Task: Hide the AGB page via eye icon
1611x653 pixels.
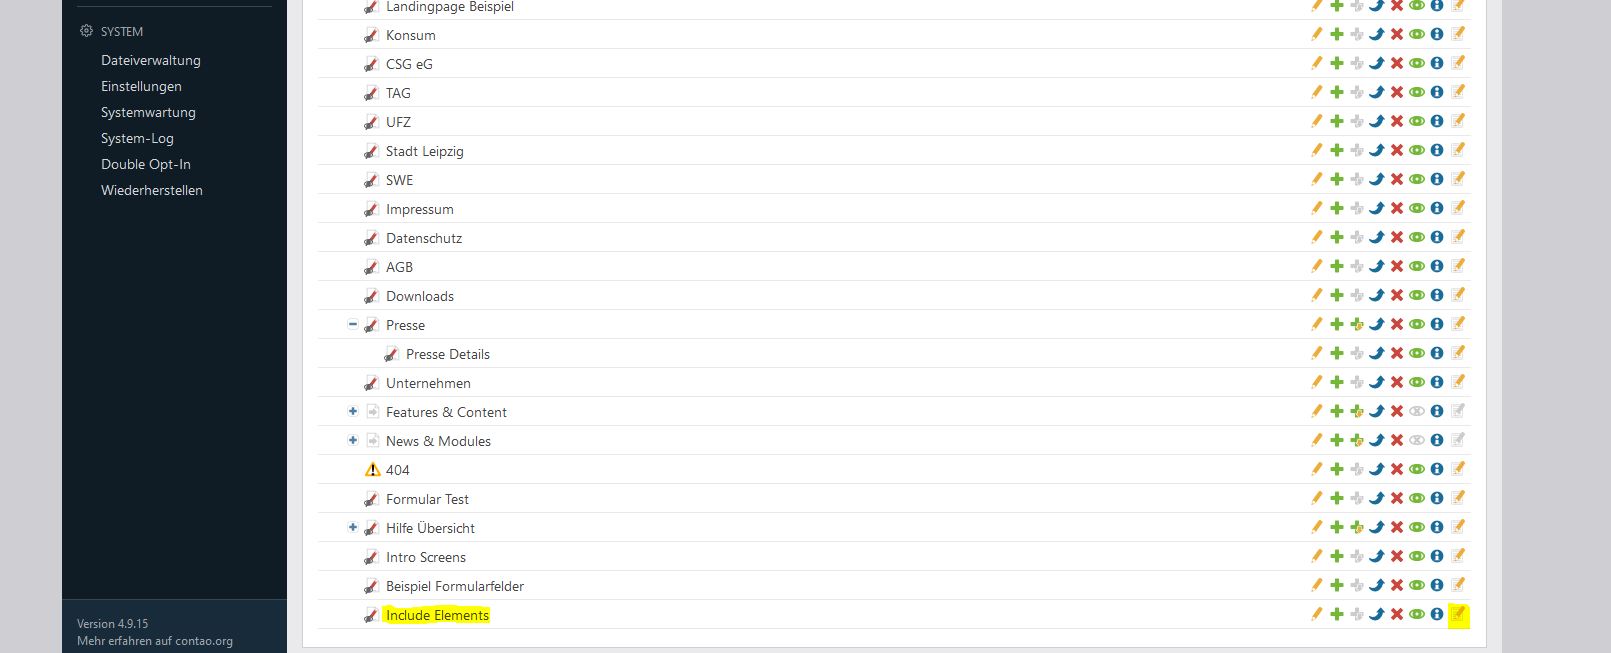Action: (x=1417, y=267)
